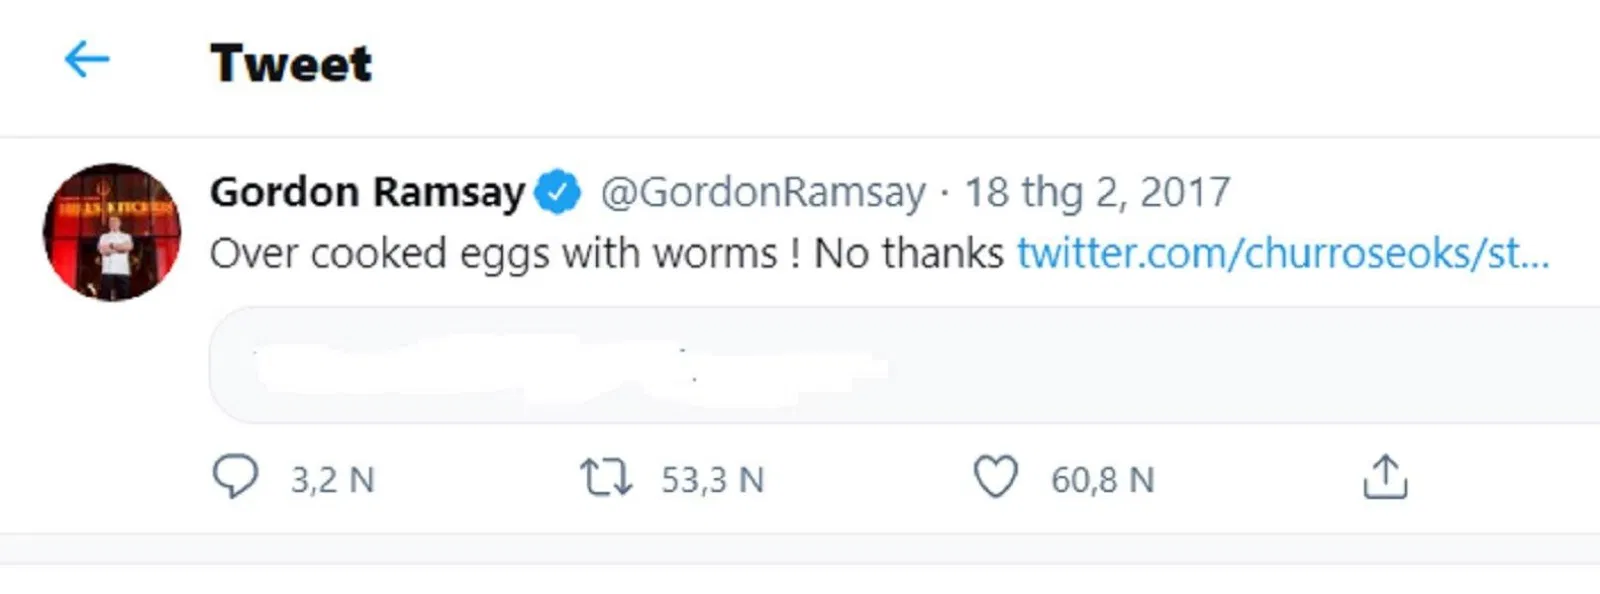Screen dimensions: 1600x594
Task: Click the back arrow to return
Action: [x=87, y=58]
